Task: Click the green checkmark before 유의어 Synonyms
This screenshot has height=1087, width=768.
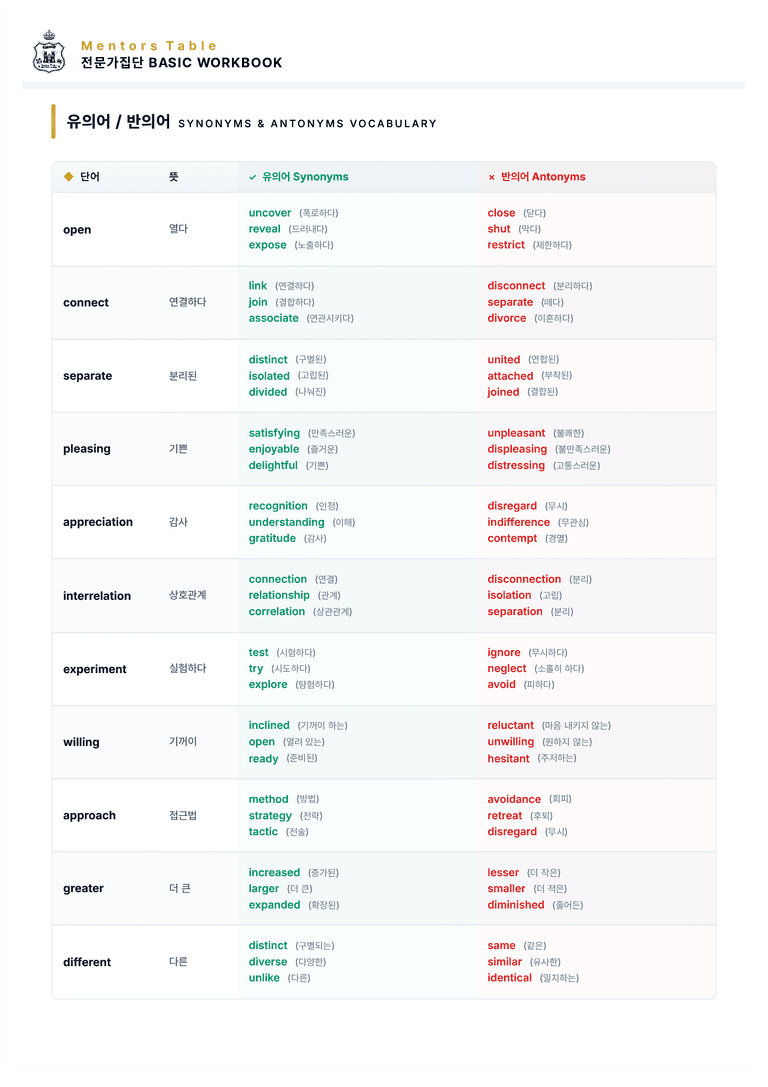Action: coord(253,177)
